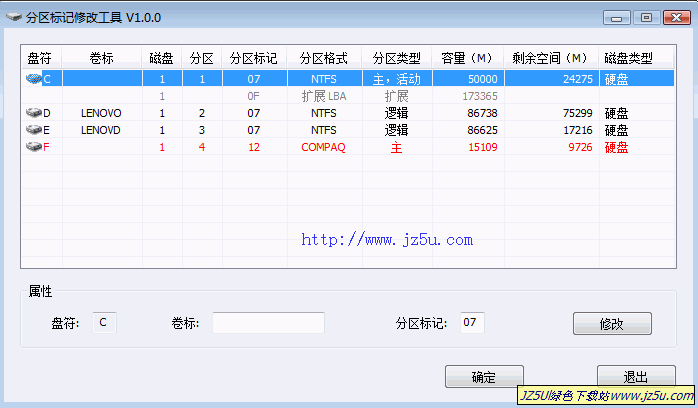
Task: Sort by the 分区标记 column header
Action: [255, 58]
